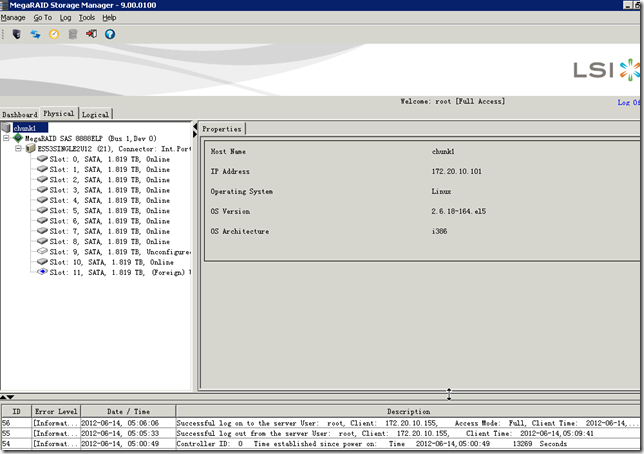Sort log by the Description column header
This screenshot has width=644, height=454.
click(408, 411)
